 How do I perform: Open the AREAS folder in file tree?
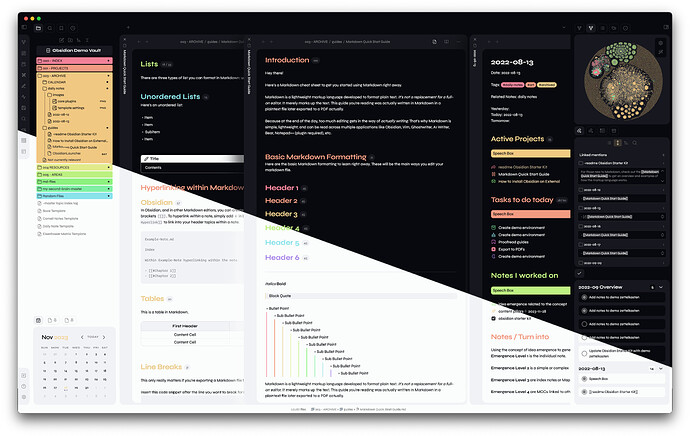(x=74, y=175)
